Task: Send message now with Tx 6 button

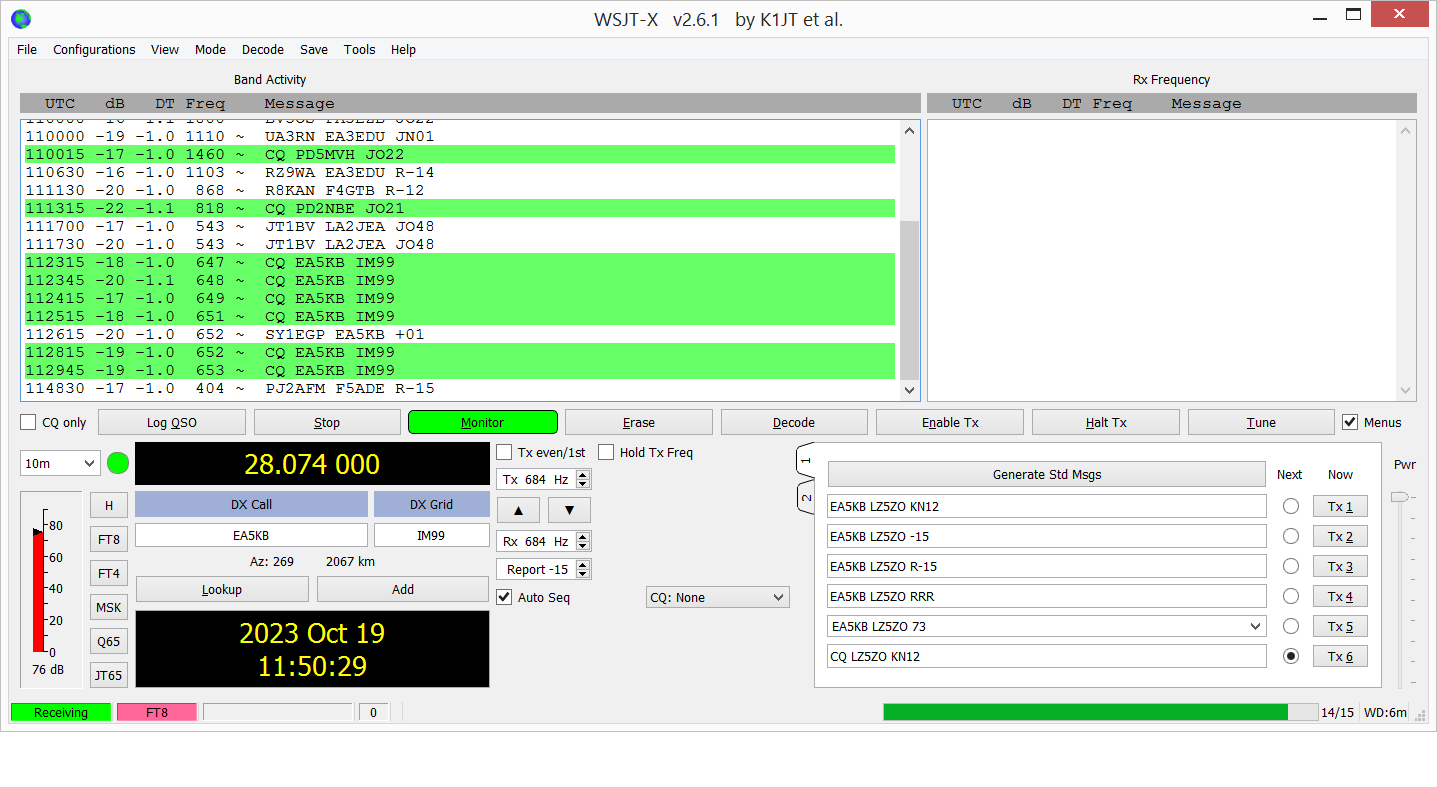Action: pos(1340,657)
